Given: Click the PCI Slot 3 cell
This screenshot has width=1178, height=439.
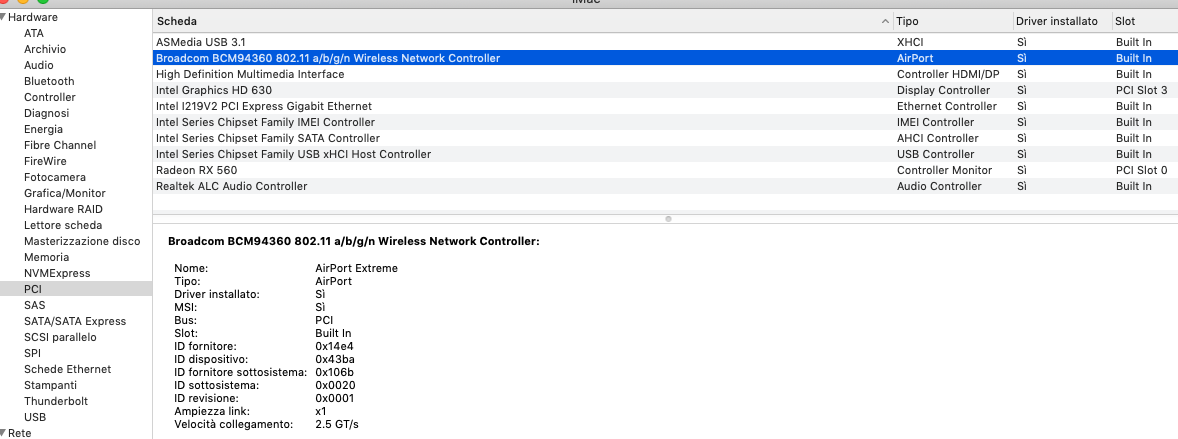Looking at the screenshot, I should (x=1142, y=90).
